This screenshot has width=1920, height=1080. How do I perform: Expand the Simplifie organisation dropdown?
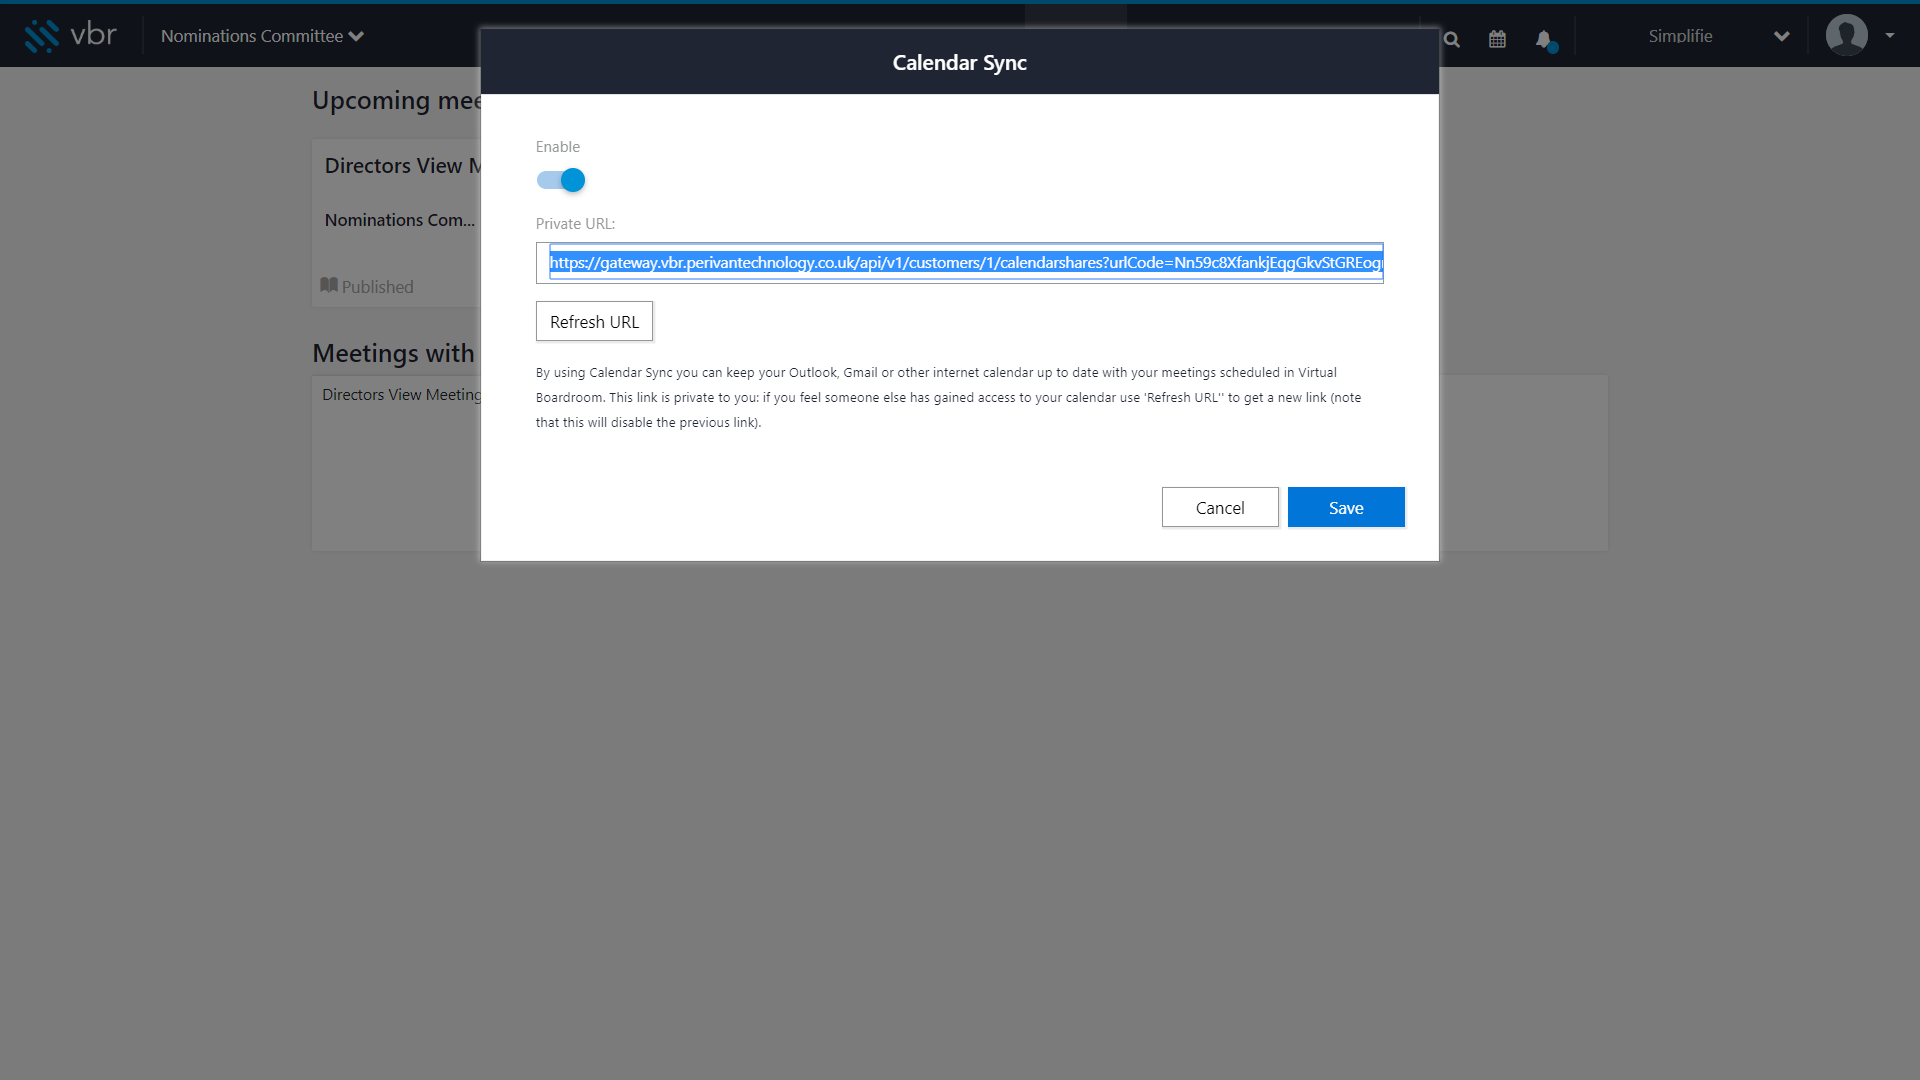coord(1781,36)
